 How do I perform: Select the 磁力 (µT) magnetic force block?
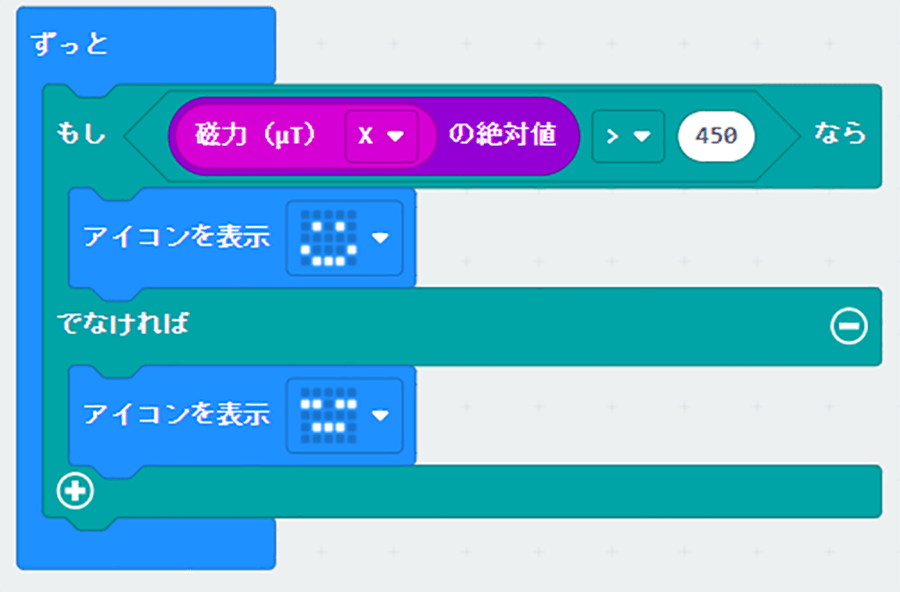(x=260, y=135)
